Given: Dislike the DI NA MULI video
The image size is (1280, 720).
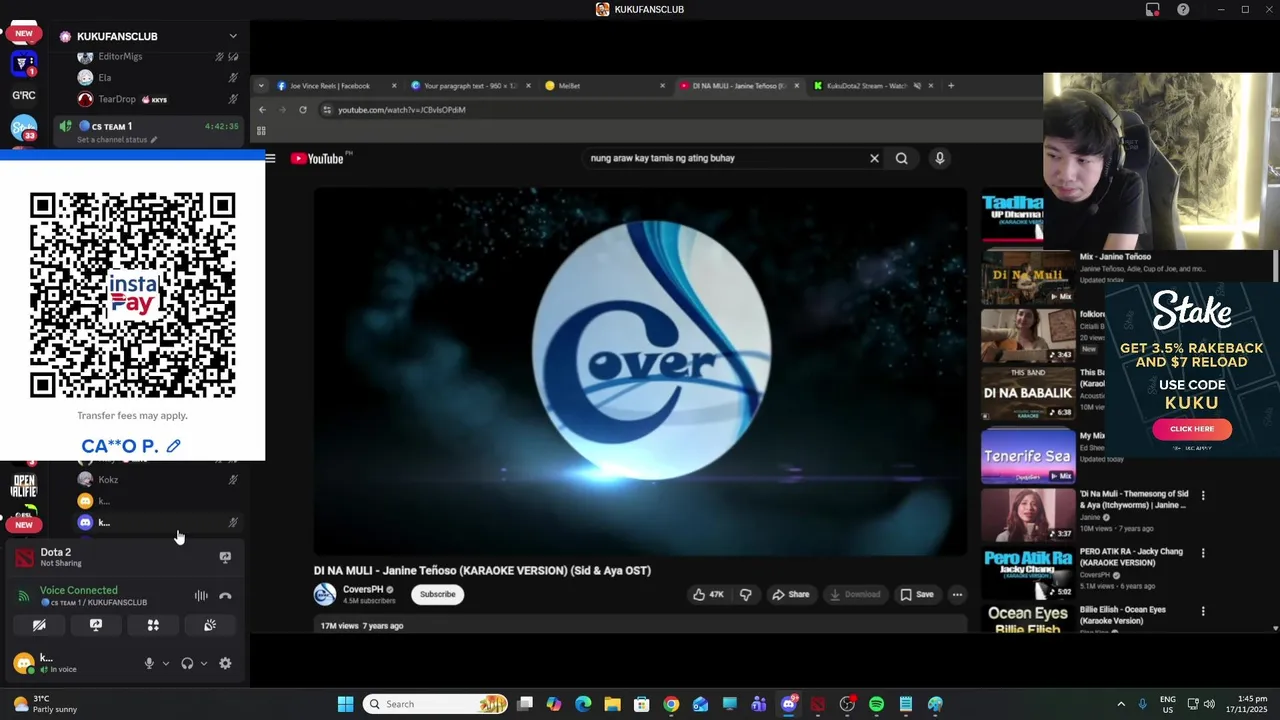Looking at the screenshot, I should coord(746,594).
